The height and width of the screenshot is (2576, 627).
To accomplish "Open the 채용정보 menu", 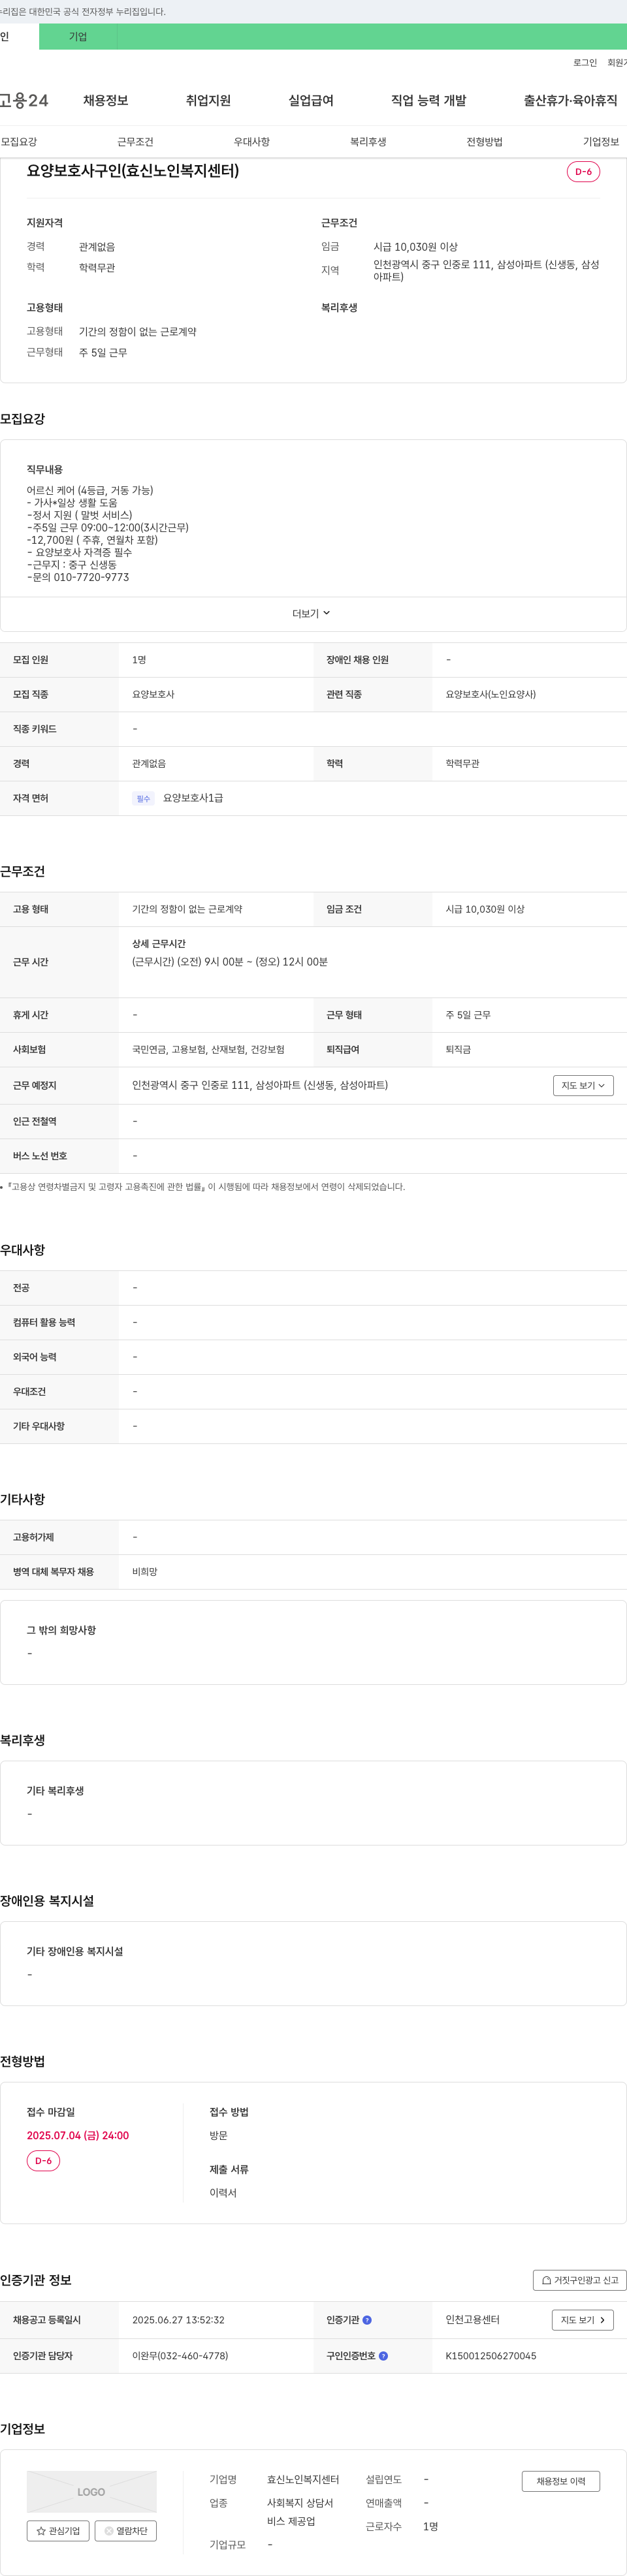I will 105,100.
